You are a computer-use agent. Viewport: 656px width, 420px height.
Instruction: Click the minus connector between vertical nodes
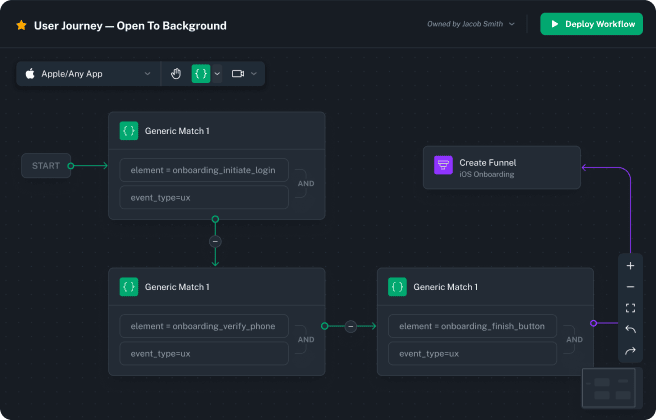point(215,242)
